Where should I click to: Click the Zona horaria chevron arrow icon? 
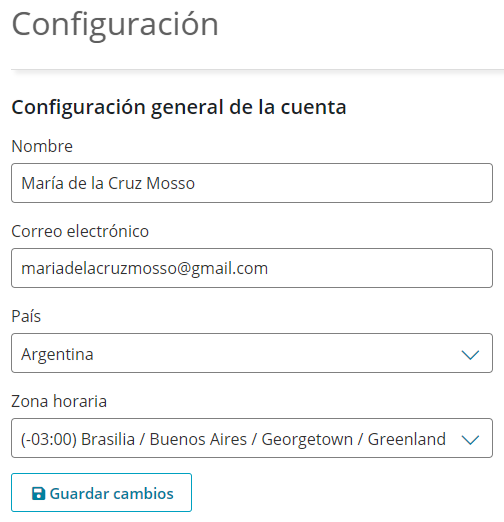tap(470, 440)
